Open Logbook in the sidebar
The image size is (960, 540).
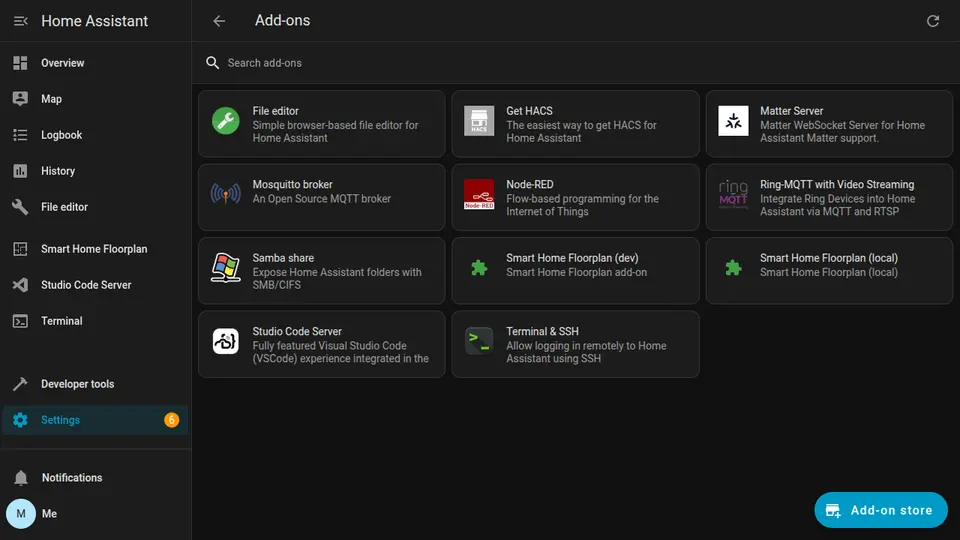[x=96, y=135]
